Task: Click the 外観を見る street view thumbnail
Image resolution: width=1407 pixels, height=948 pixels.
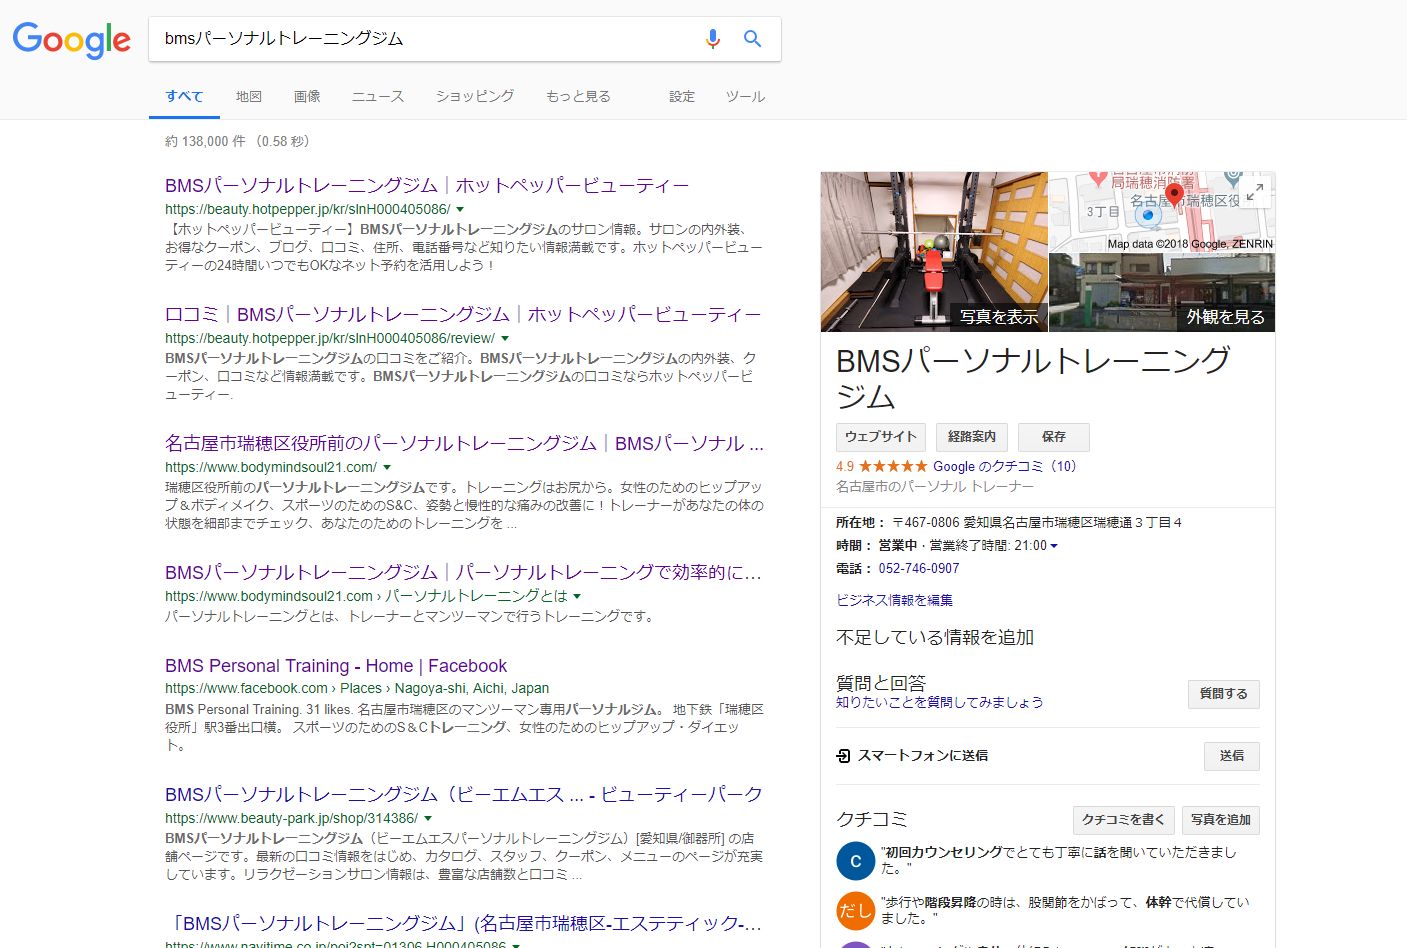Action: tap(1162, 293)
